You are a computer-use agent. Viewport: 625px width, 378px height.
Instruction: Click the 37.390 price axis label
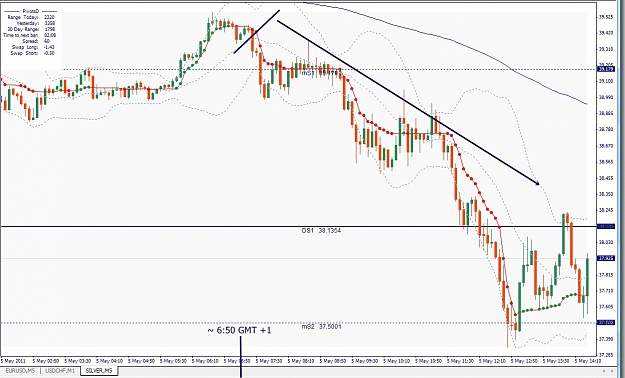[x=606, y=339]
